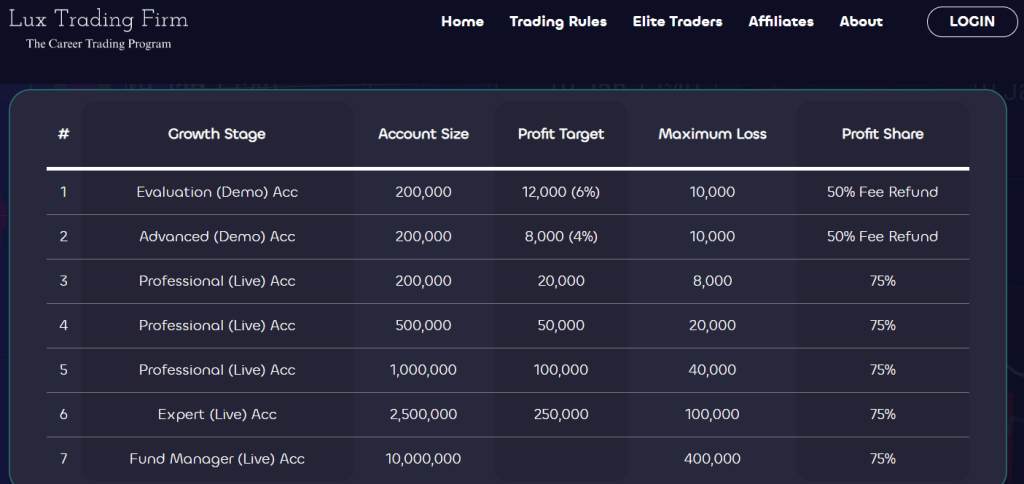Click The Career Trading Program tagline
1024x484 pixels.
99,44
